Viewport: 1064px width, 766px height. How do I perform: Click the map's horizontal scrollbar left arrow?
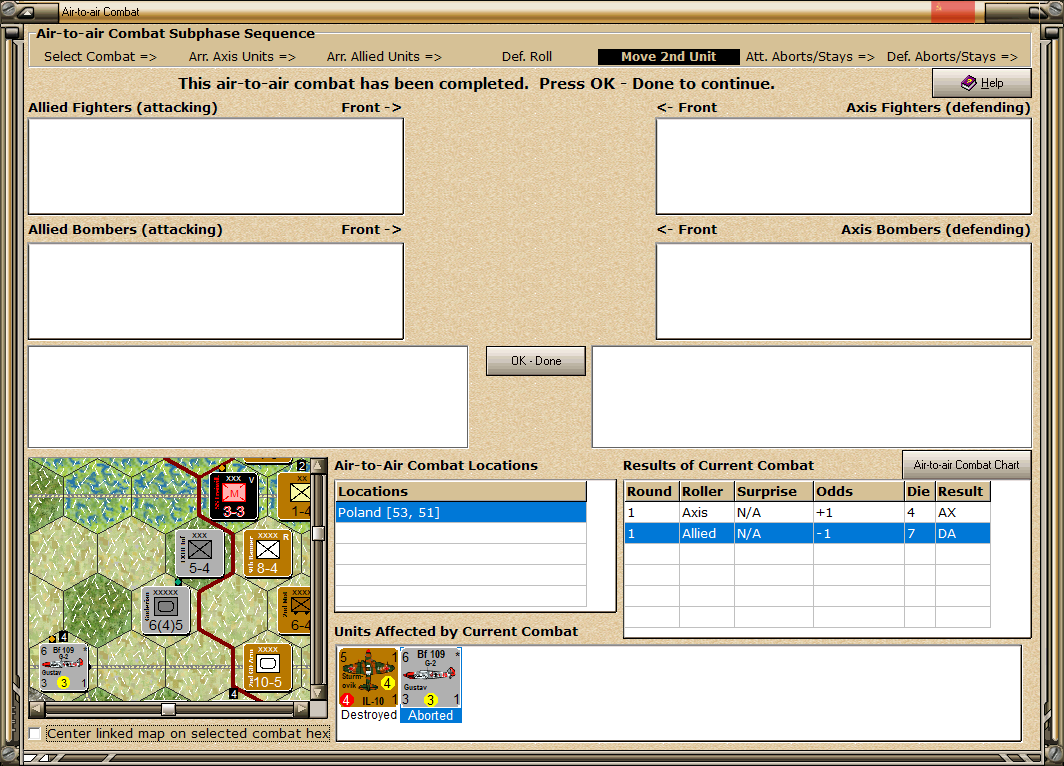point(37,709)
